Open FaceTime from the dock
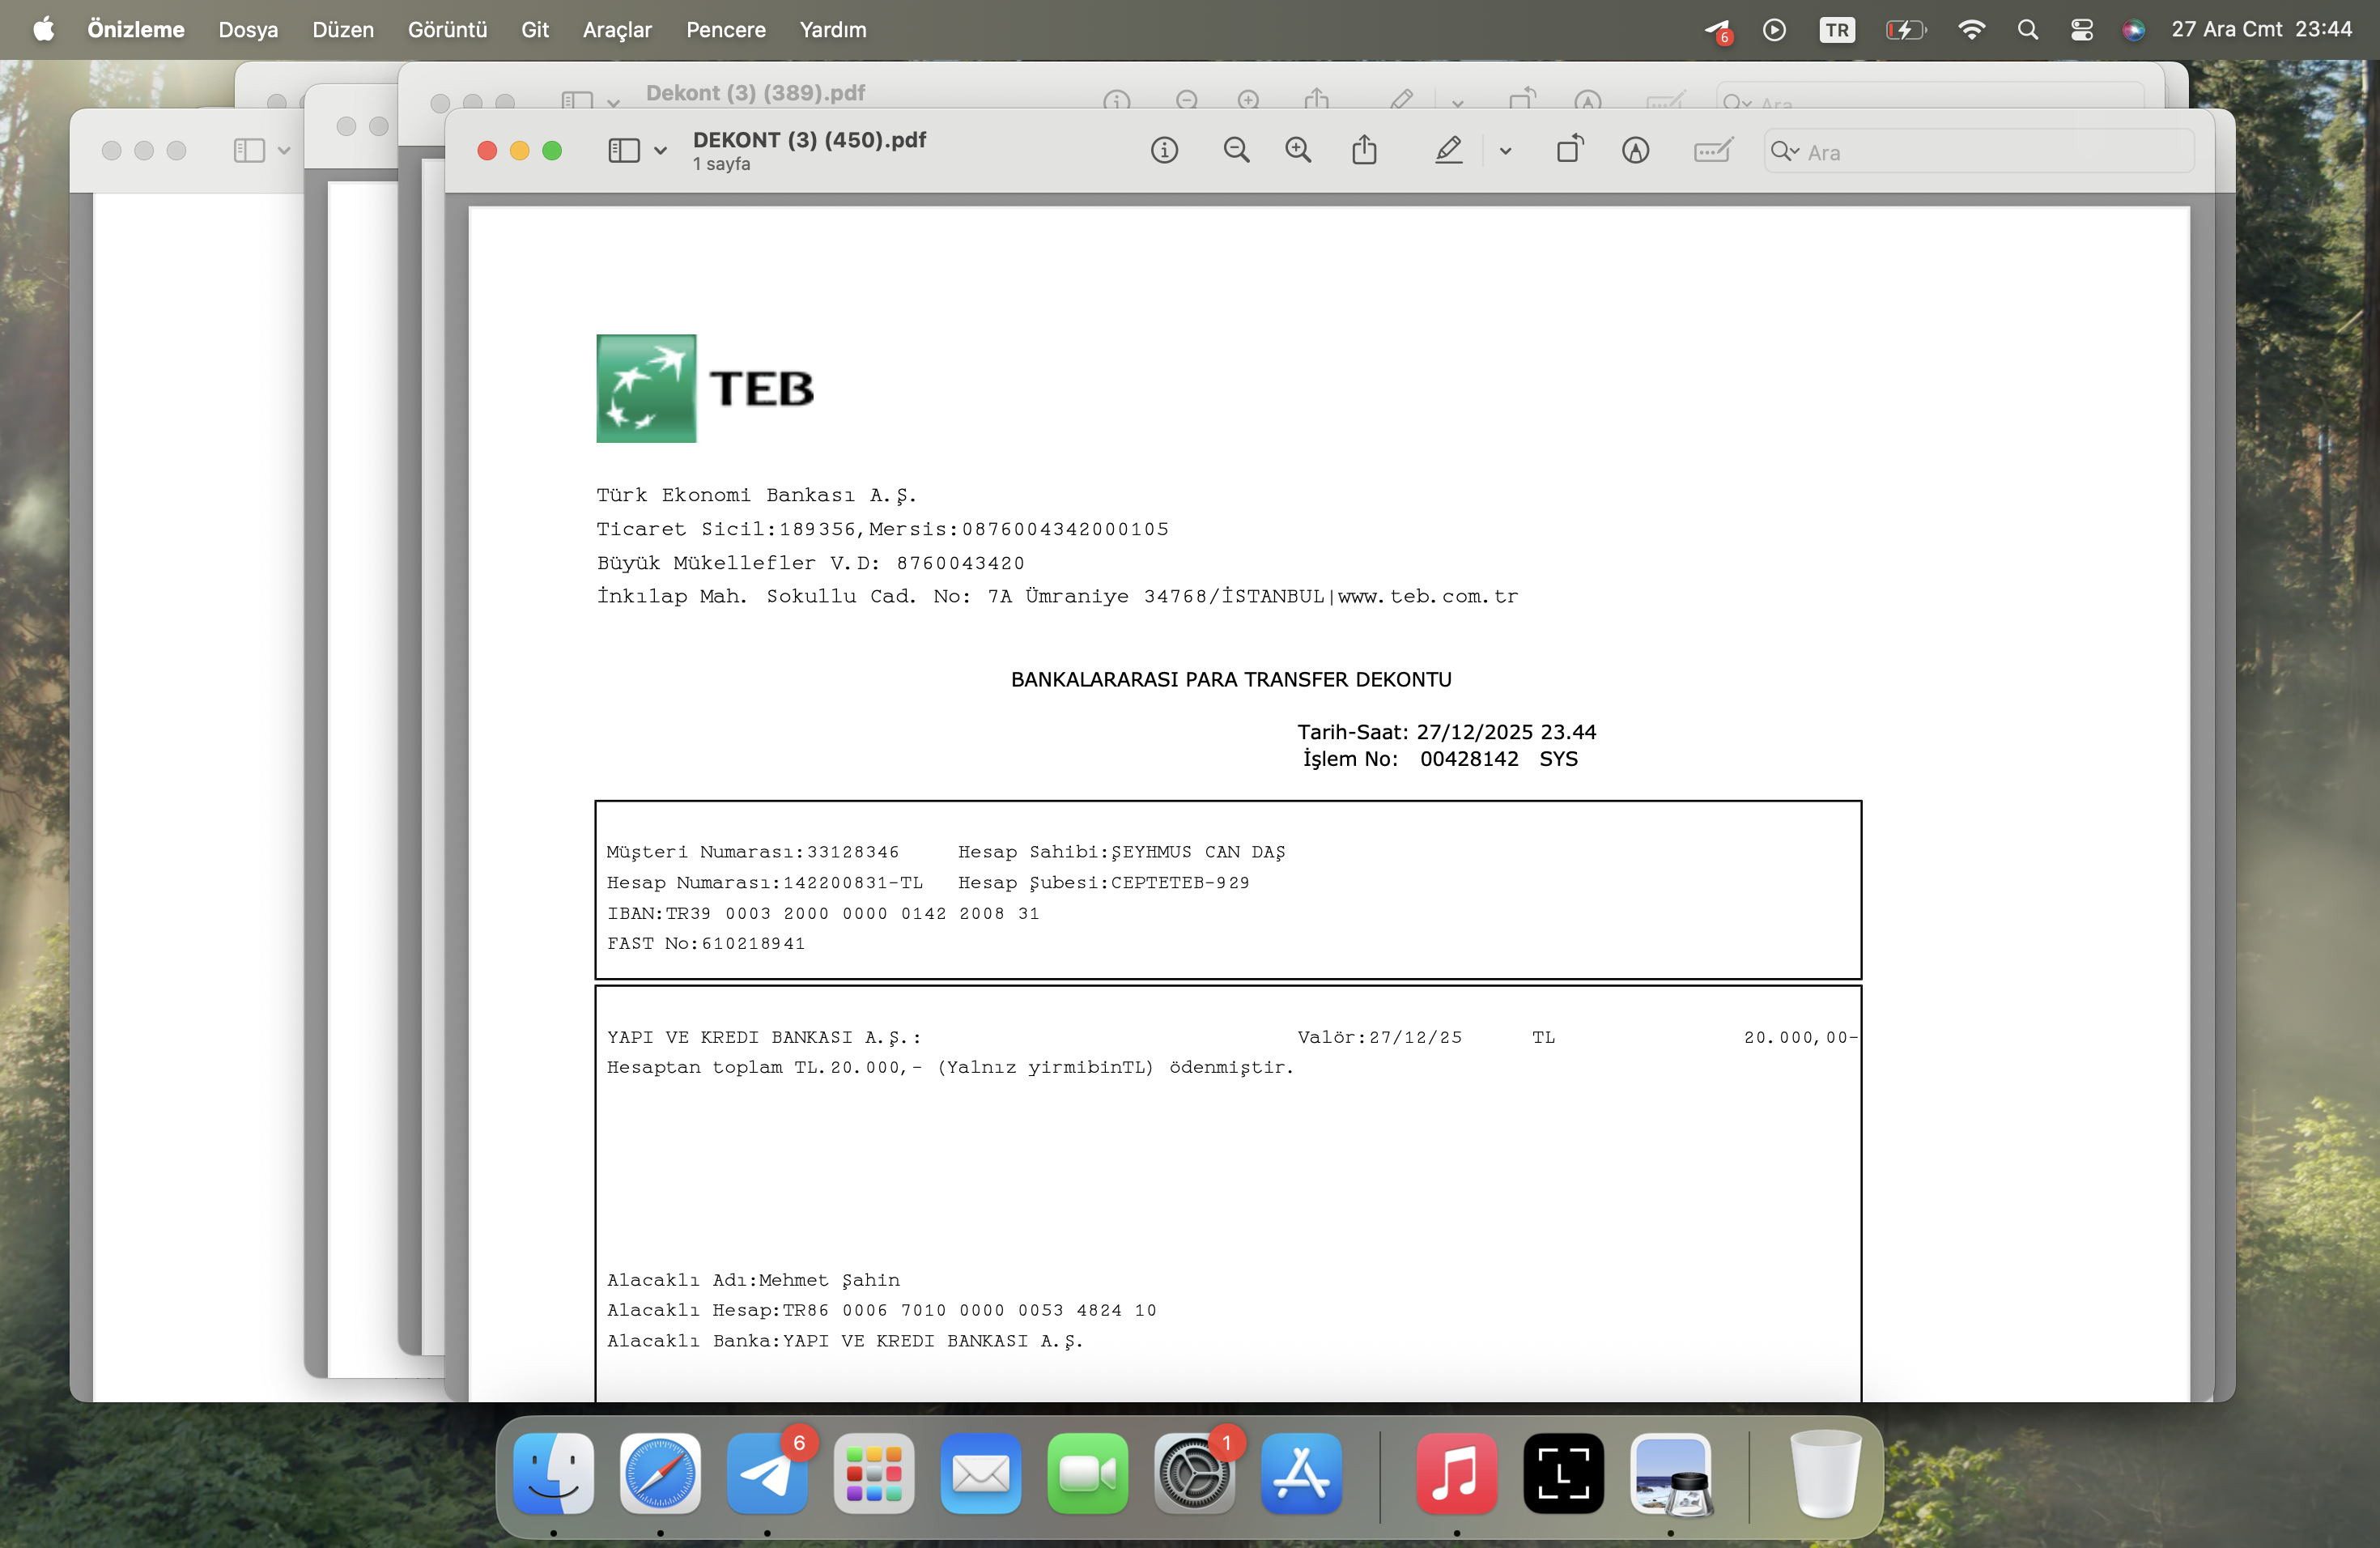The width and height of the screenshot is (2380, 1548). [x=1088, y=1474]
